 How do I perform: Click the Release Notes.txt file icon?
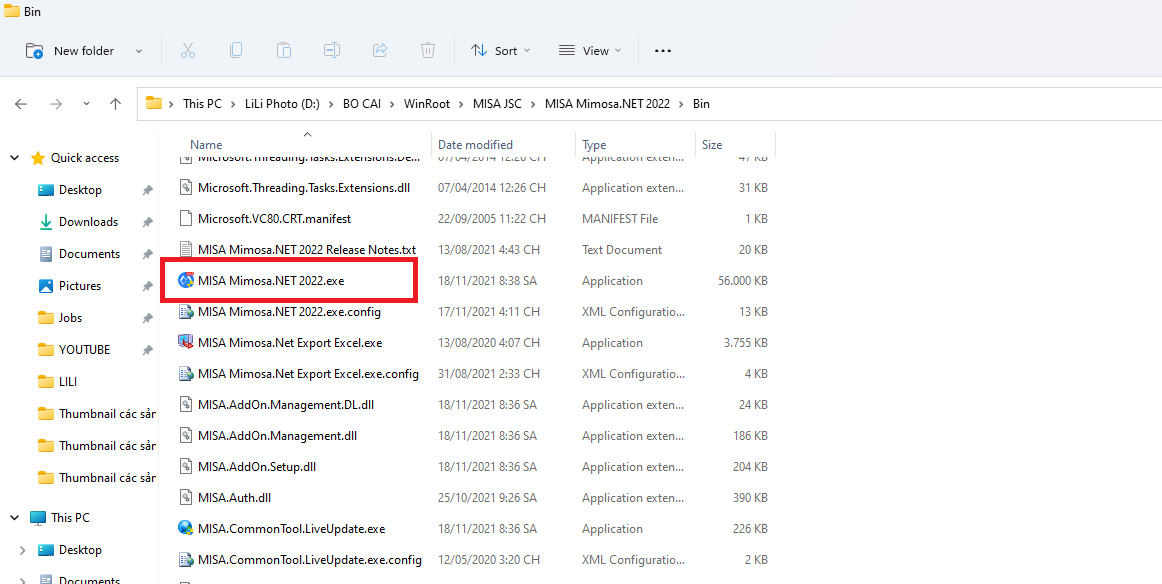click(185, 250)
